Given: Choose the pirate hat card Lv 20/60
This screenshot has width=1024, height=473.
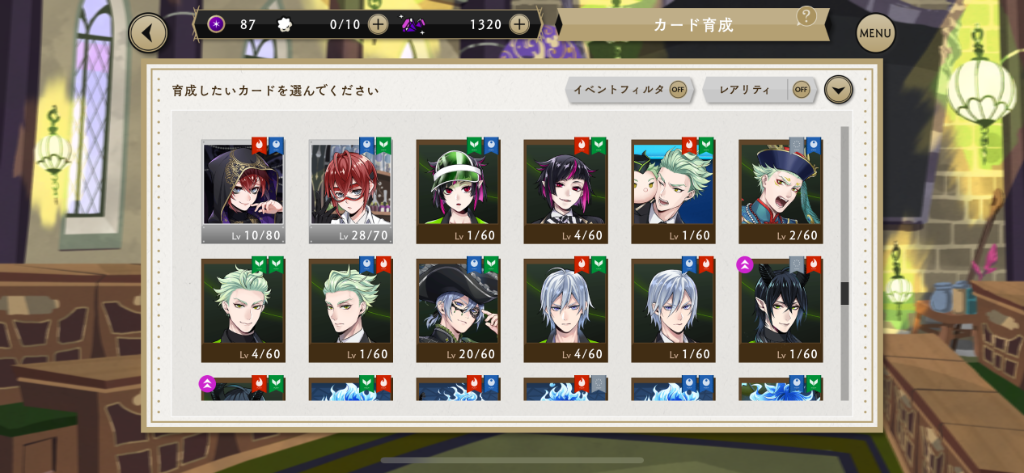Looking at the screenshot, I should pyautogui.click(x=458, y=310).
